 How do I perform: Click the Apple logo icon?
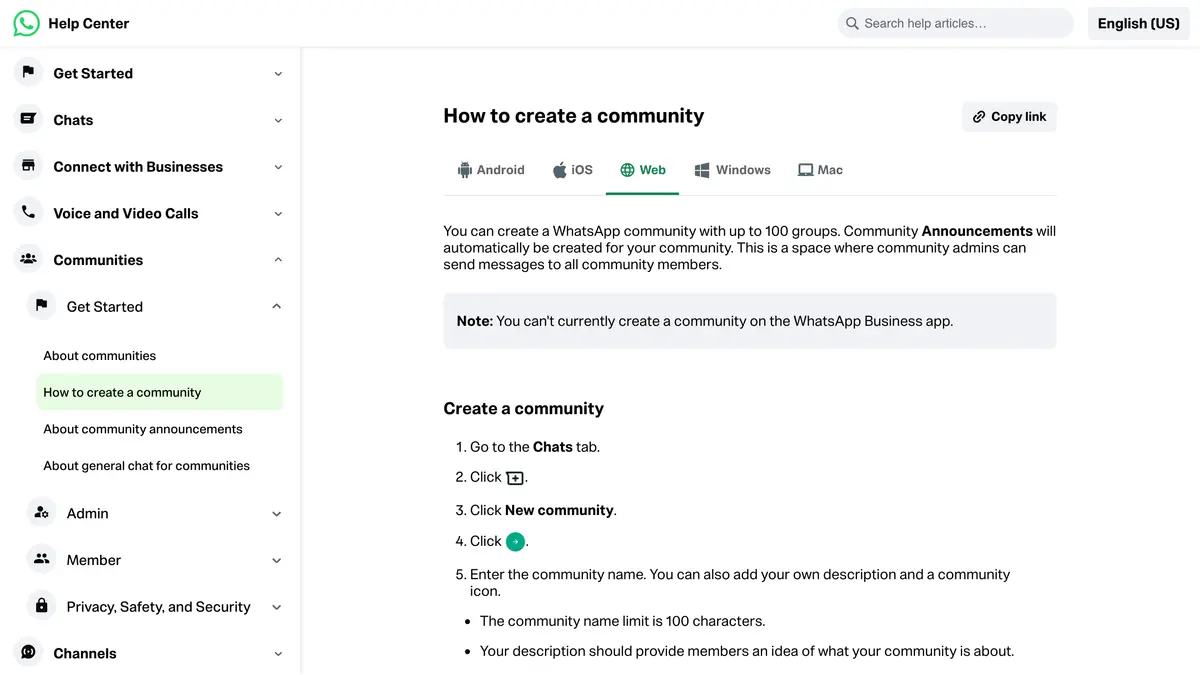coord(560,170)
